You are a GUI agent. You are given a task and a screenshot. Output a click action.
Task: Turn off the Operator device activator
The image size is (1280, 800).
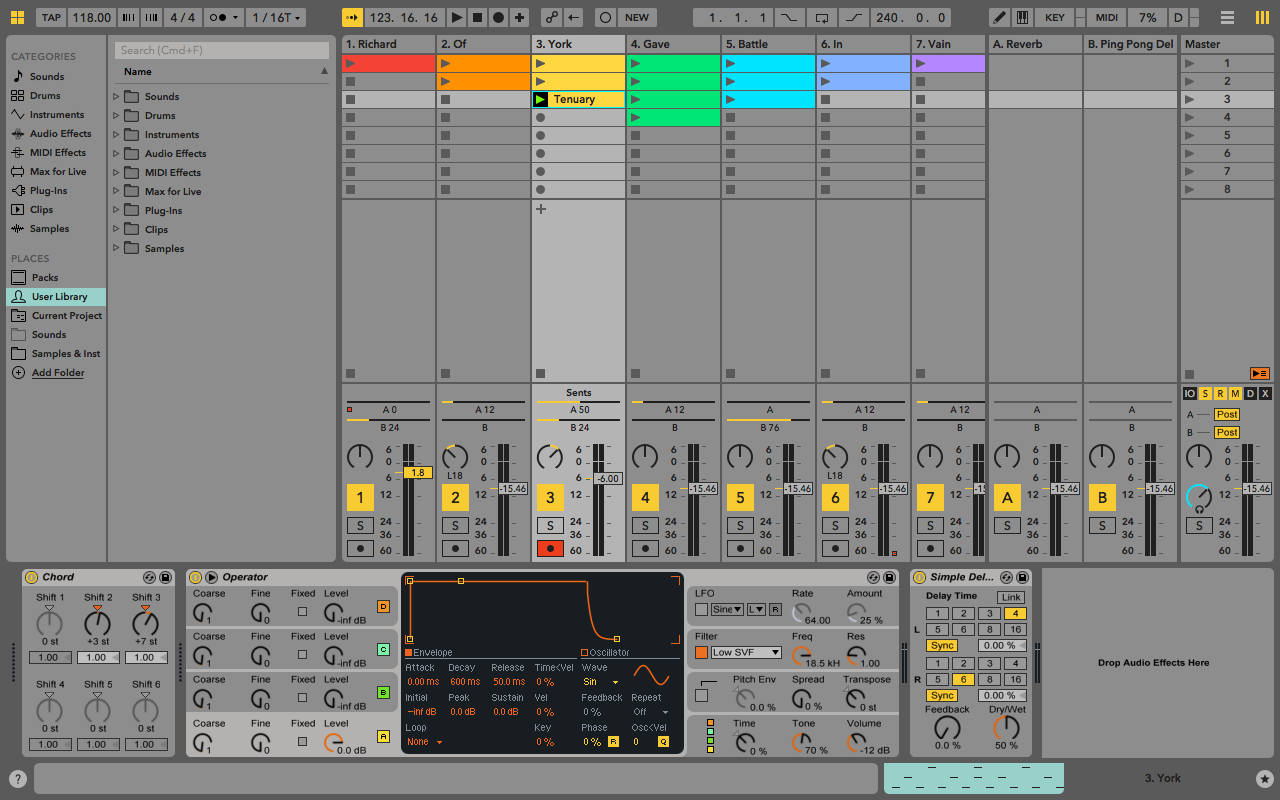click(195, 578)
